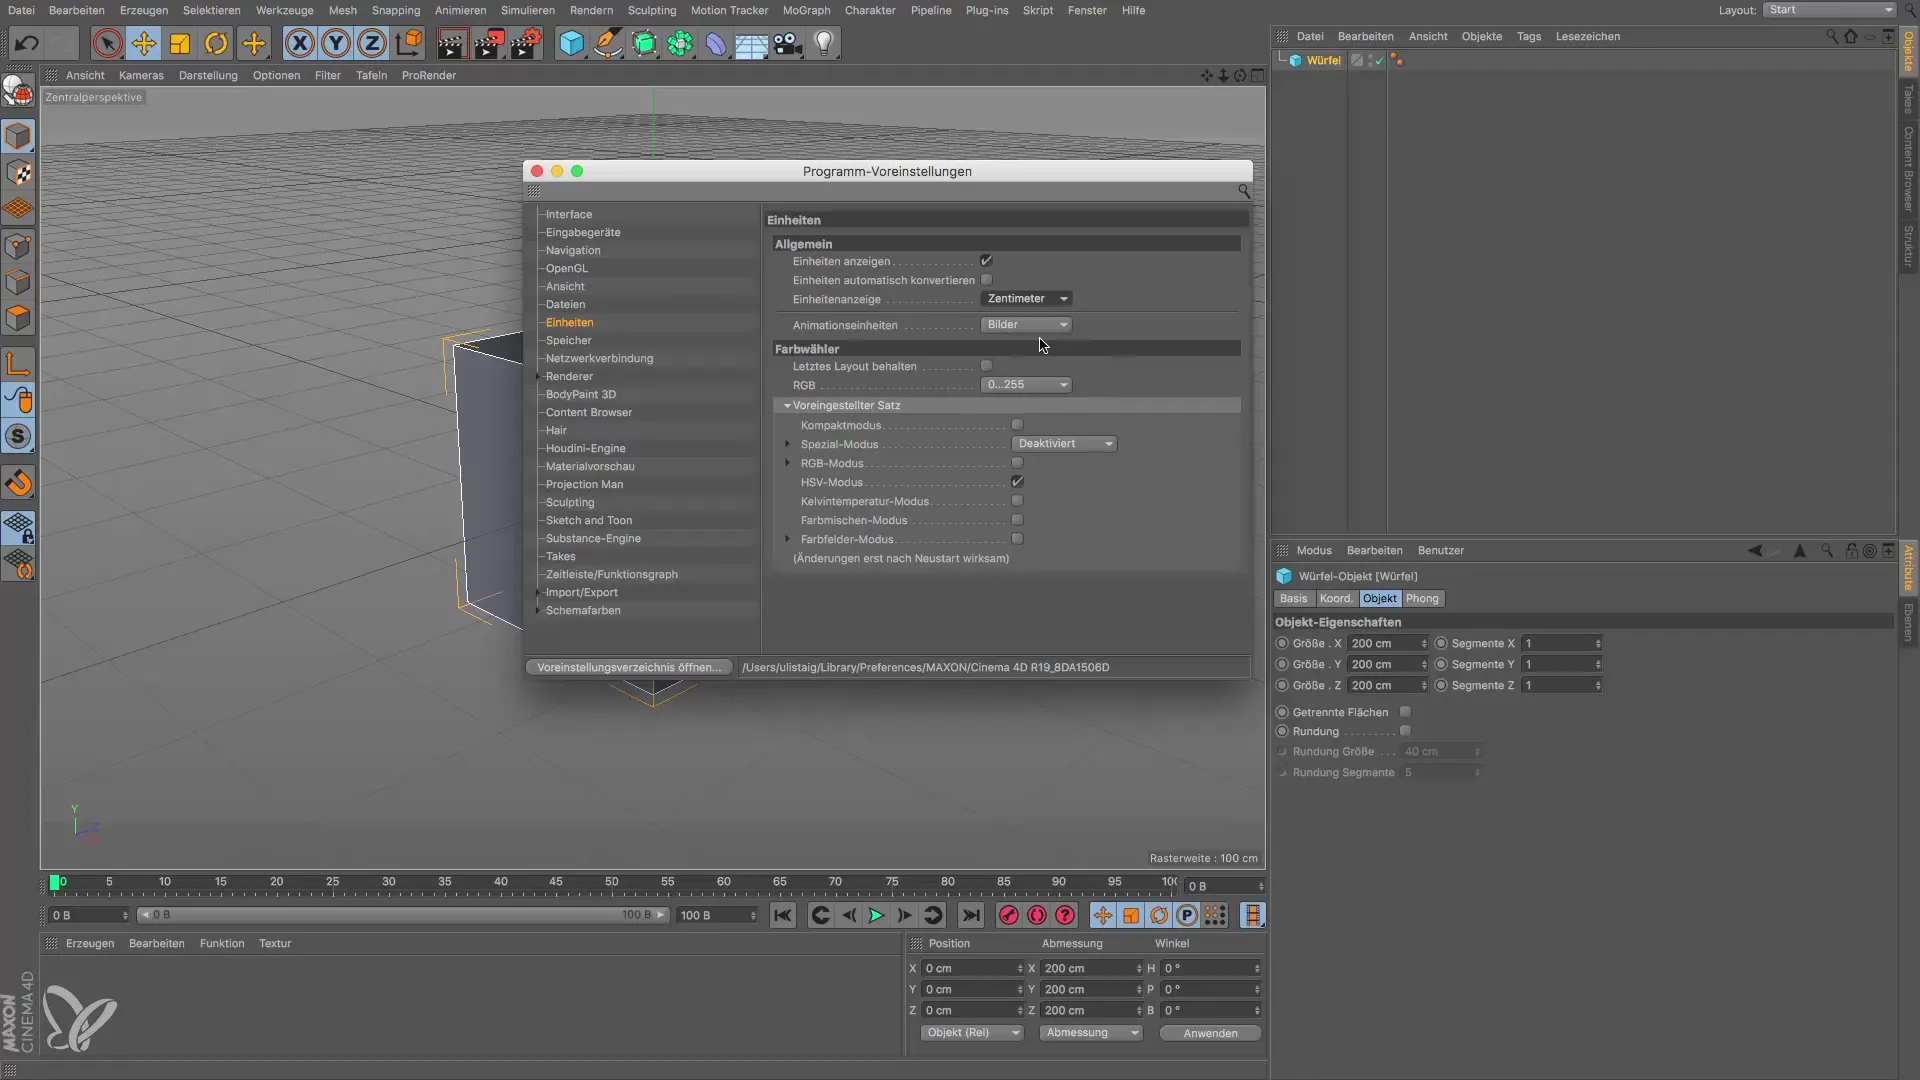
Task: Open Animationseinheiten Bilder dropdown
Action: pyautogui.click(x=1026, y=325)
